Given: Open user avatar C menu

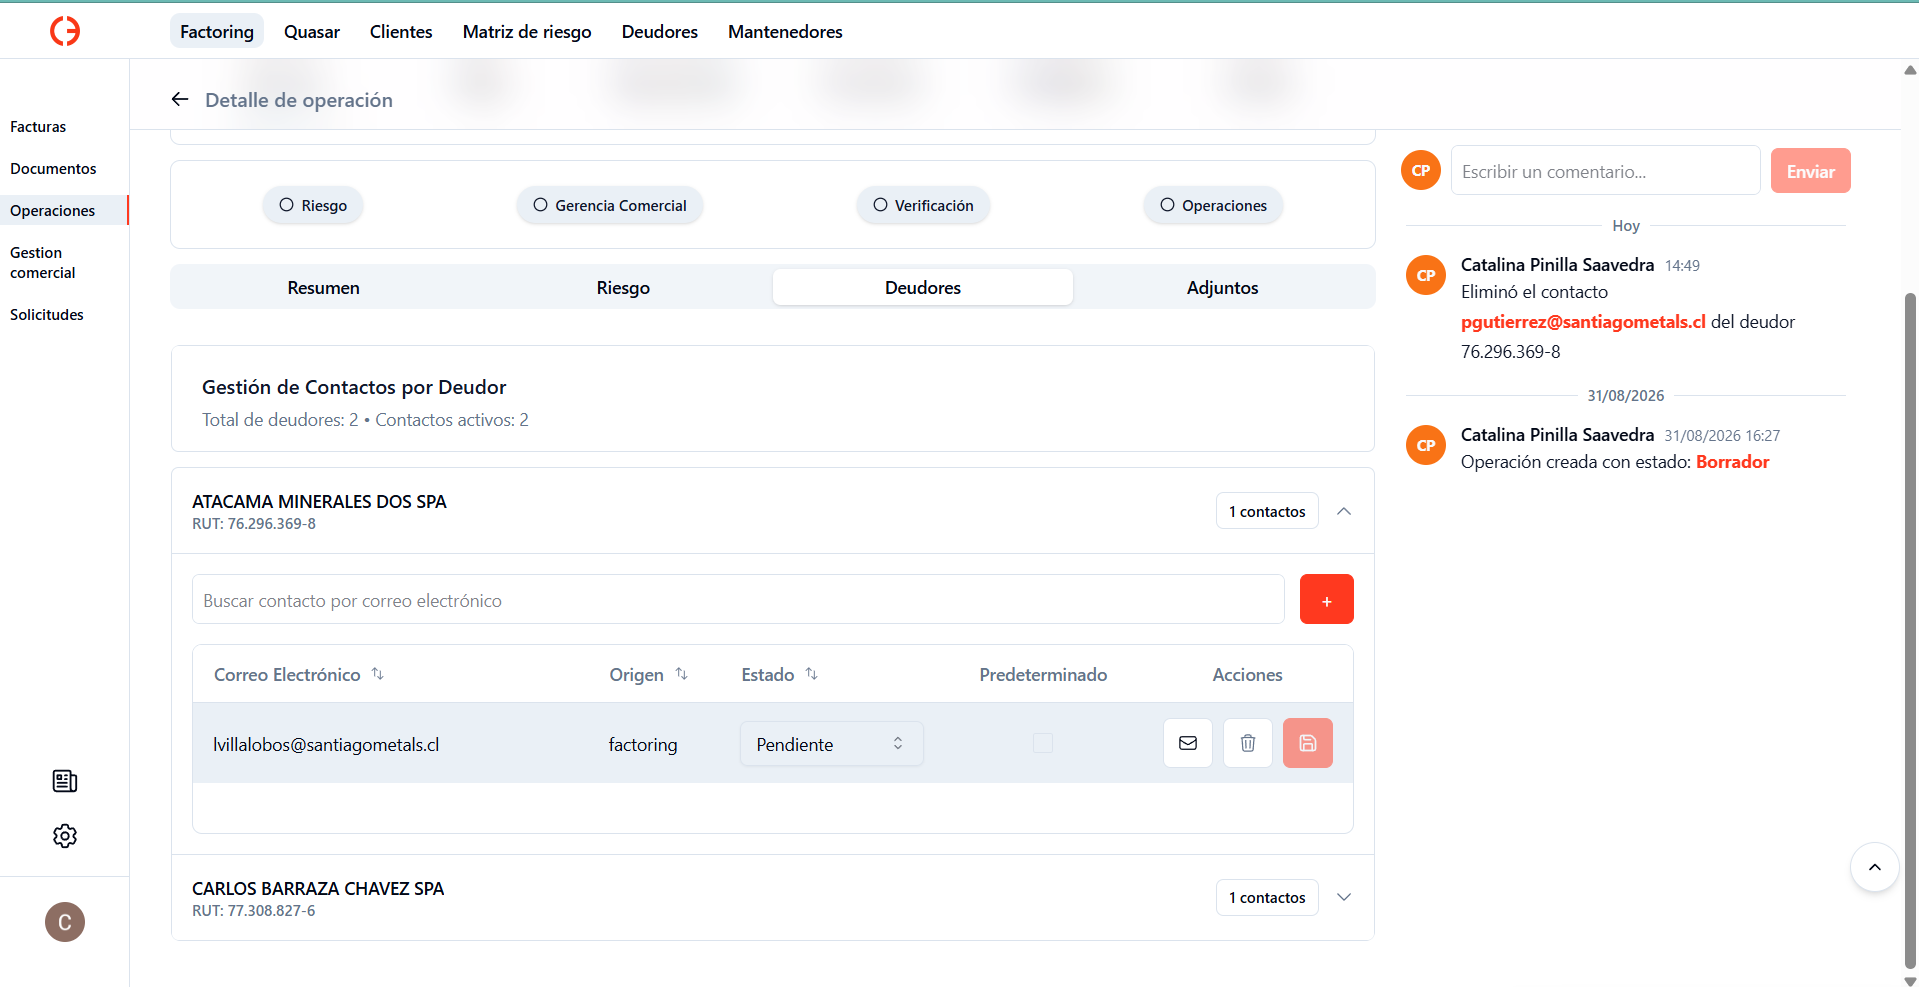Looking at the screenshot, I should (x=65, y=922).
